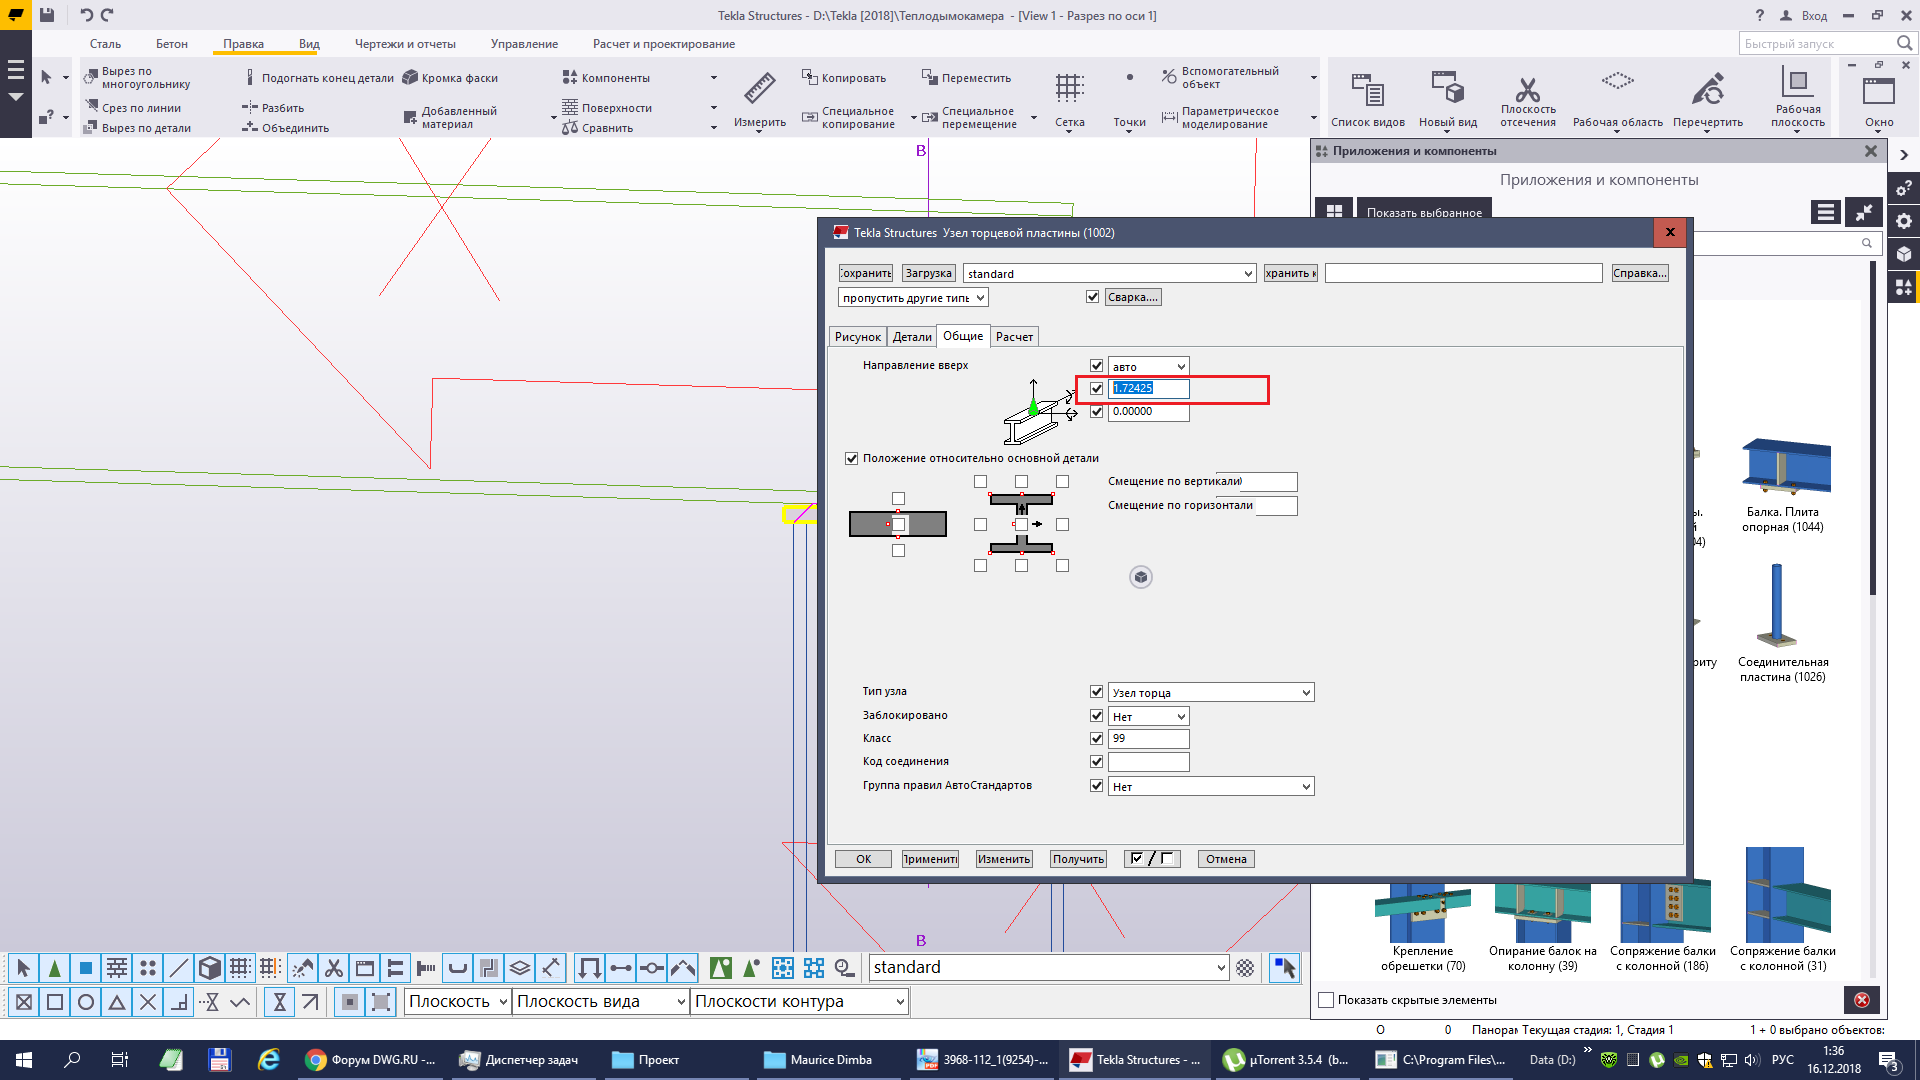Click the OK button in dialog

863,859
